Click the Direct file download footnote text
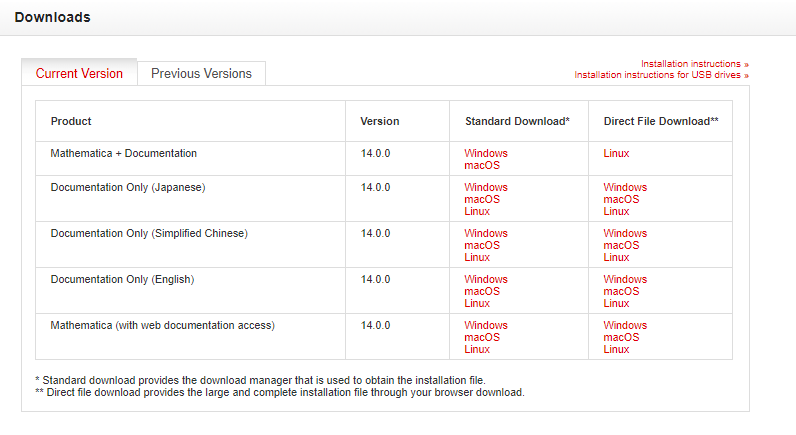The width and height of the screenshot is (796, 435). point(280,392)
